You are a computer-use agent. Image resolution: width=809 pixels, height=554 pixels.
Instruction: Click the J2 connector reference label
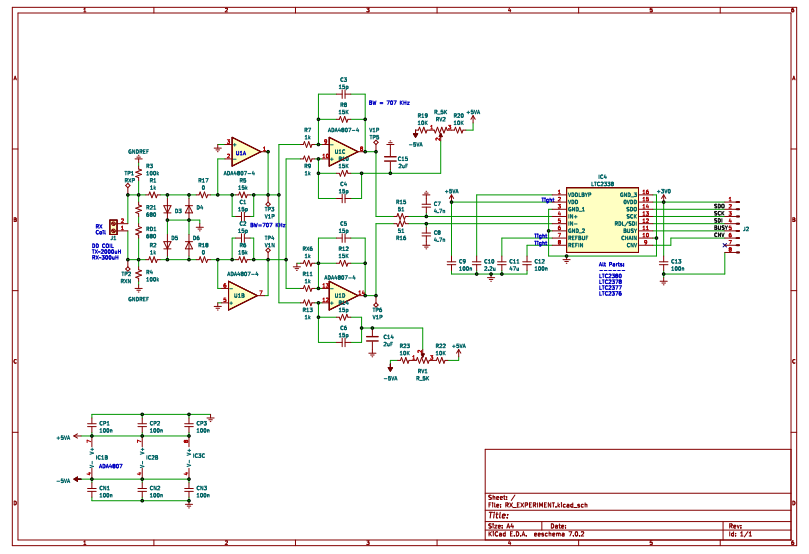coord(746,229)
